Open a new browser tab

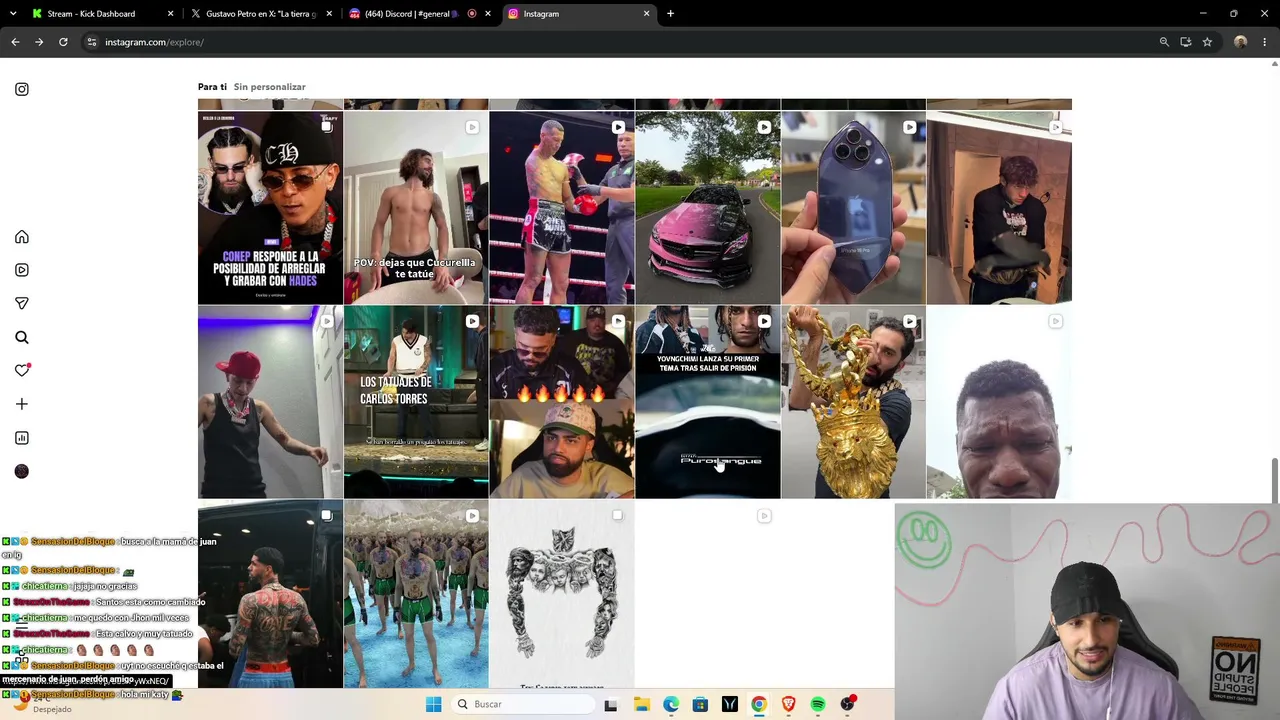pos(670,14)
